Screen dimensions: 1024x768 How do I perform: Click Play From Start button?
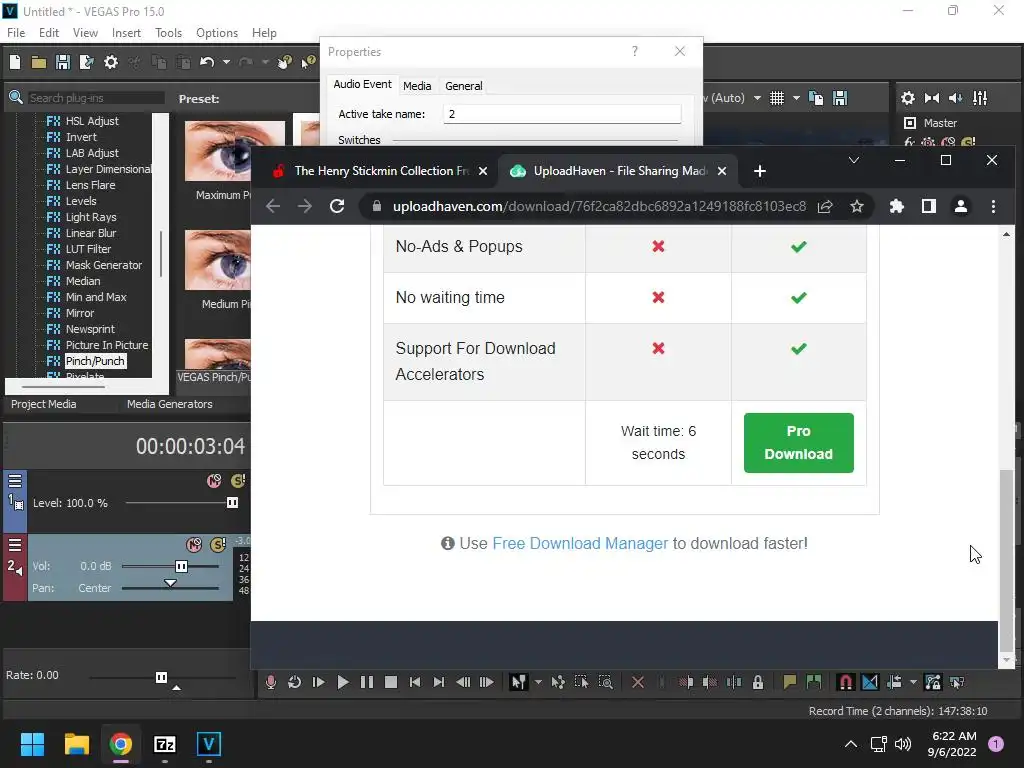319,682
